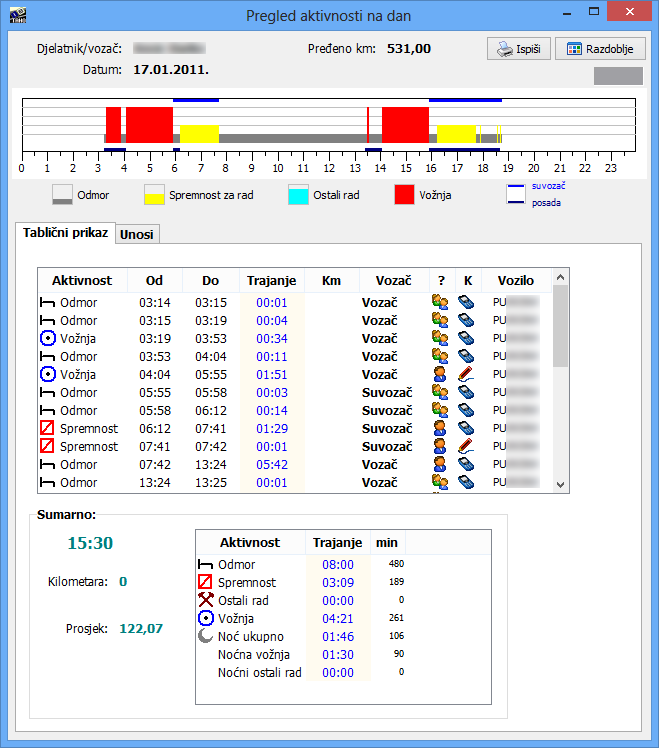The width and height of the screenshot is (659, 748).
Task: Select the duration 01:51 cell
Action: [x=272, y=374]
